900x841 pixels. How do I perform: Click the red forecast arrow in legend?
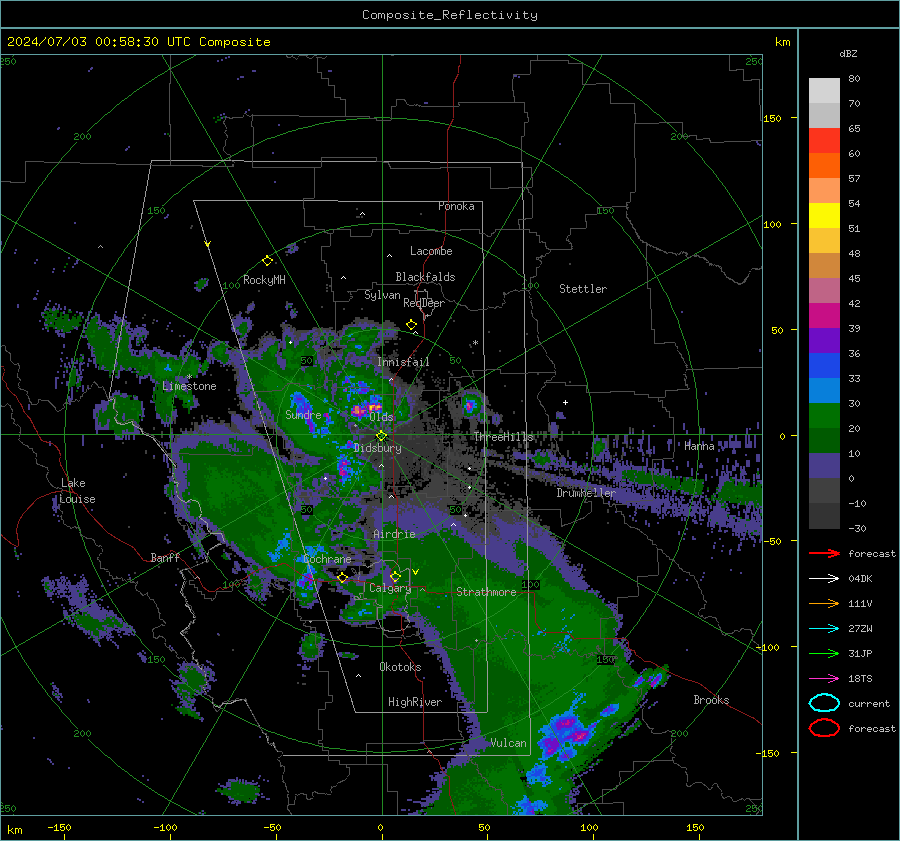[x=824, y=553]
